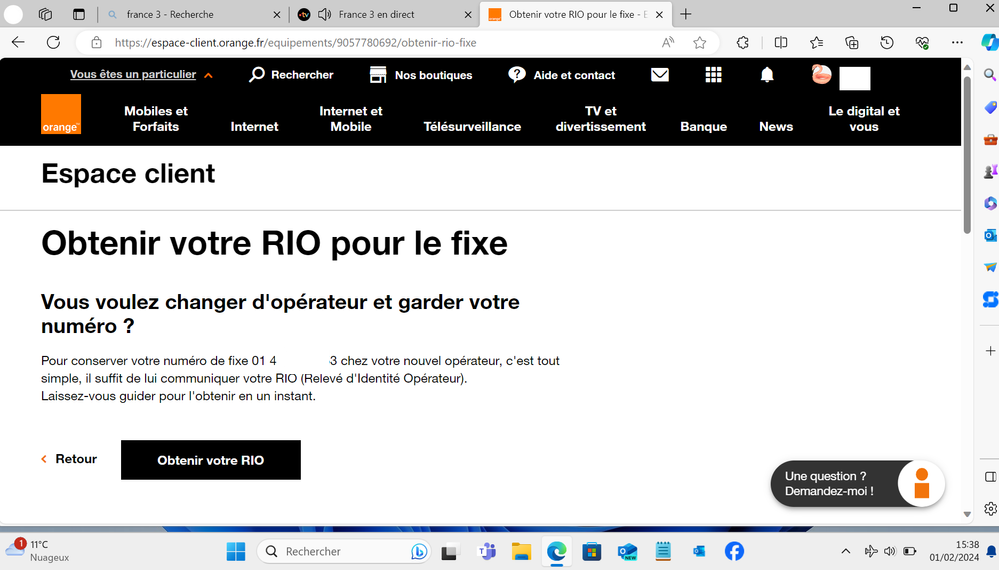Click the Obtenir votre RIO button
Viewport: 999px width, 570px height.
211,460
